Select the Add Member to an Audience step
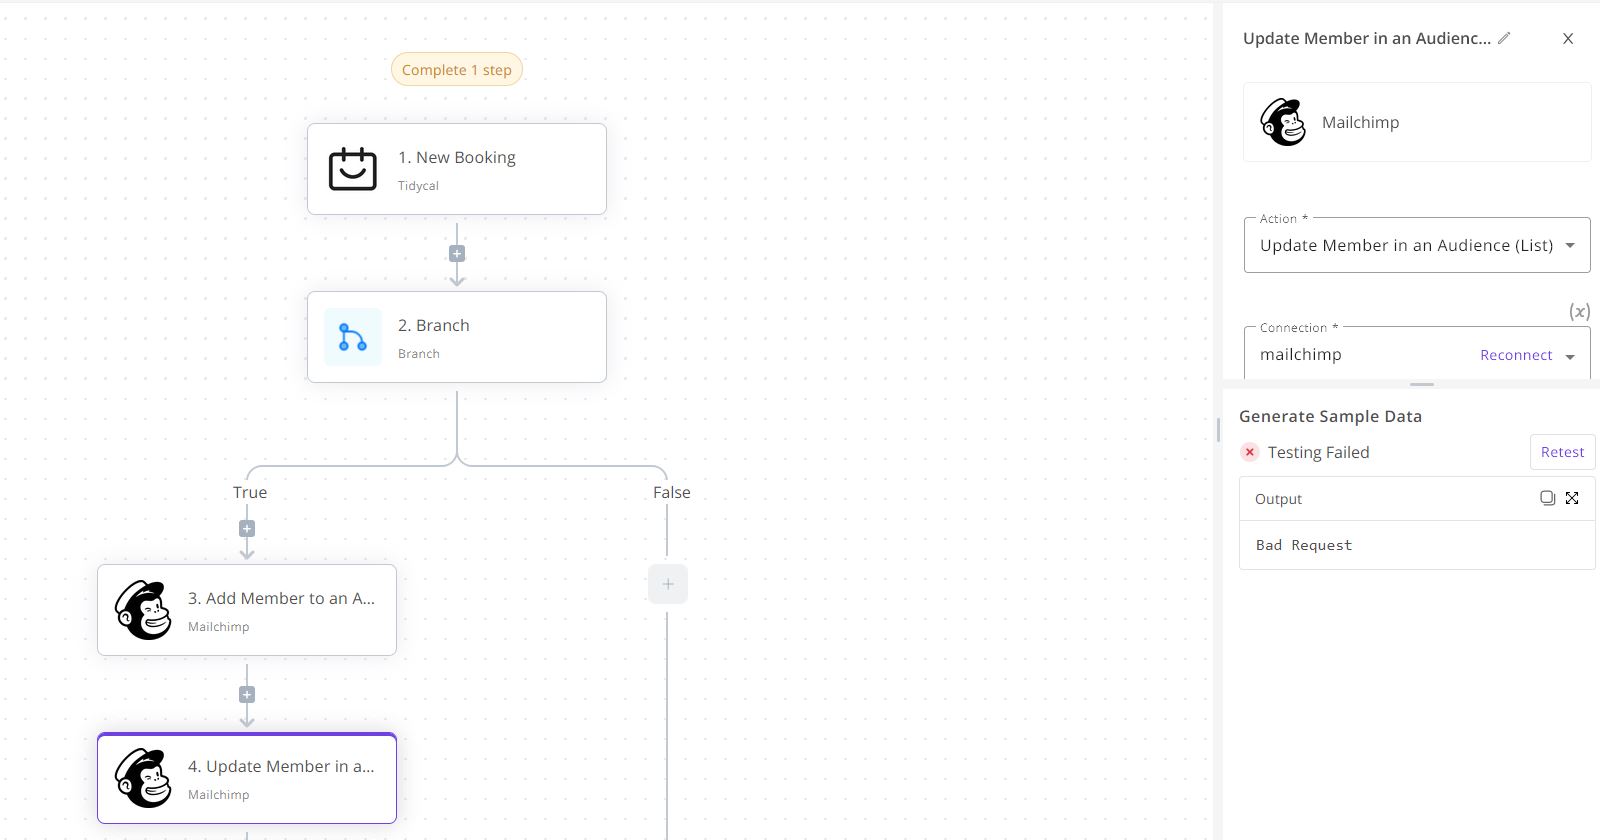The height and width of the screenshot is (840, 1600). pyautogui.click(x=247, y=610)
